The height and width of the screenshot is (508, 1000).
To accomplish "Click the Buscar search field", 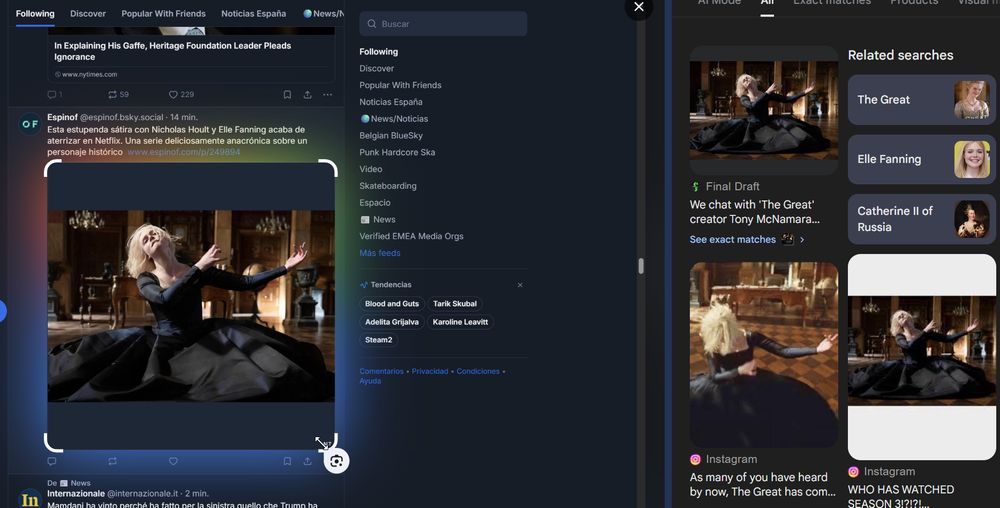I will tap(443, 24).
